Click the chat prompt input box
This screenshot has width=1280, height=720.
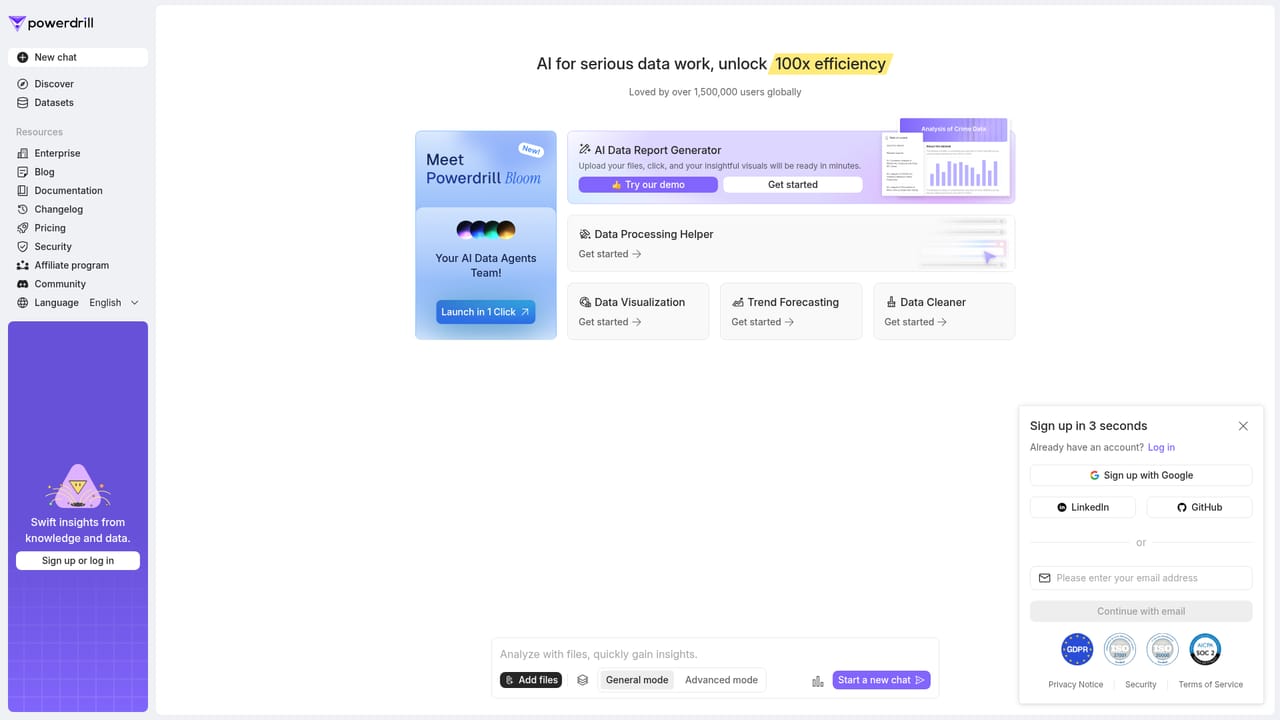tap(715, 654)
